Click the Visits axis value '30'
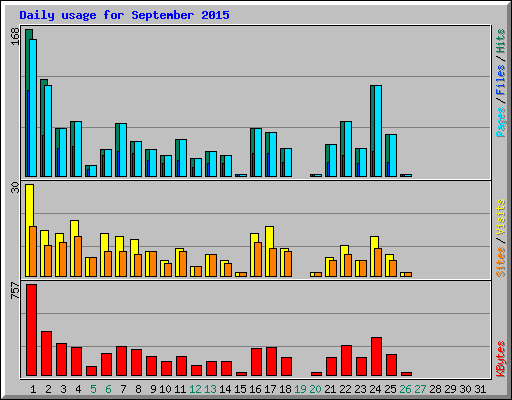 point(15,188)
